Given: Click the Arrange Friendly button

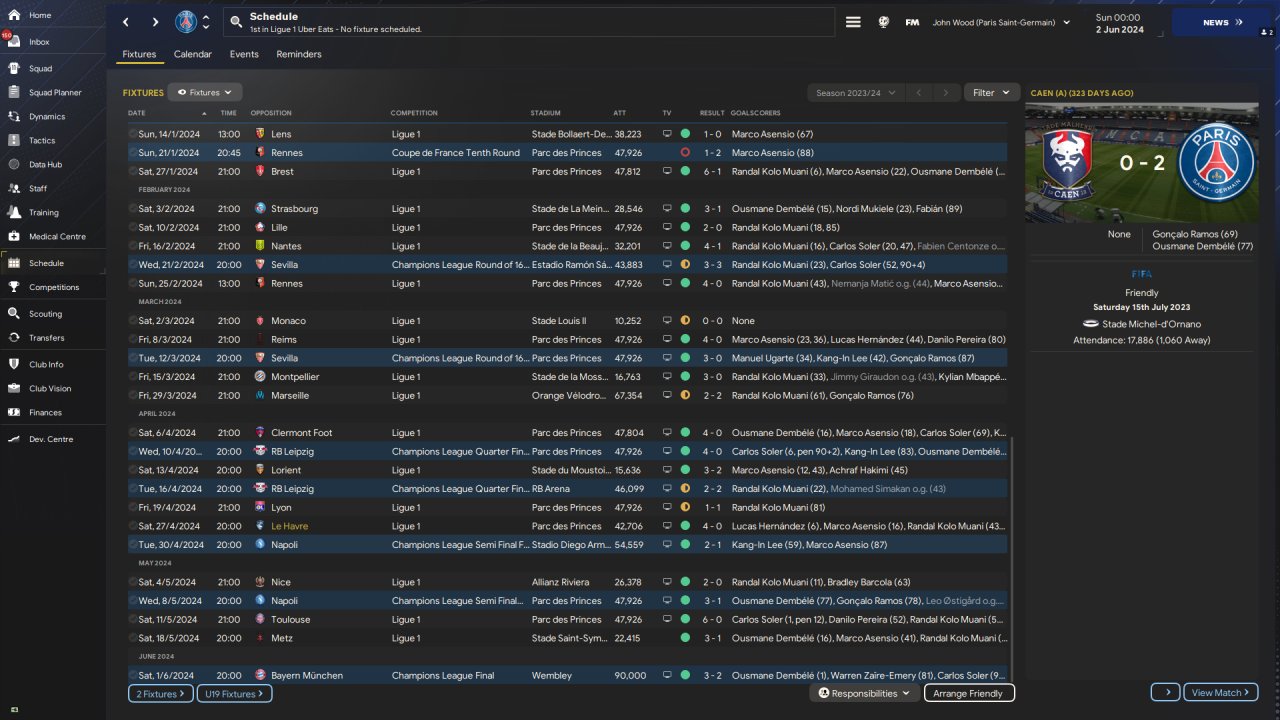Looking at the screenshot, I should pos(968,693).
